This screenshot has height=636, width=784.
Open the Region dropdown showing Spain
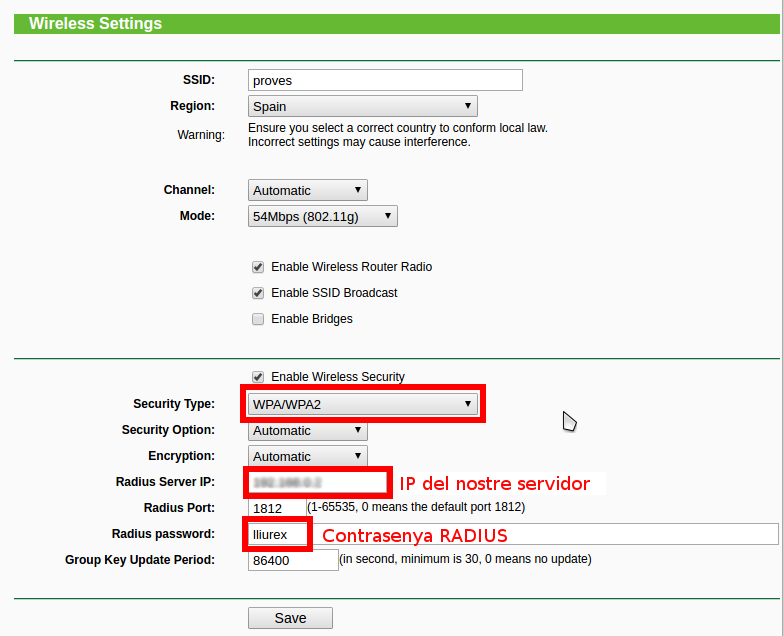pyautogui.click(x=362, y=106)
